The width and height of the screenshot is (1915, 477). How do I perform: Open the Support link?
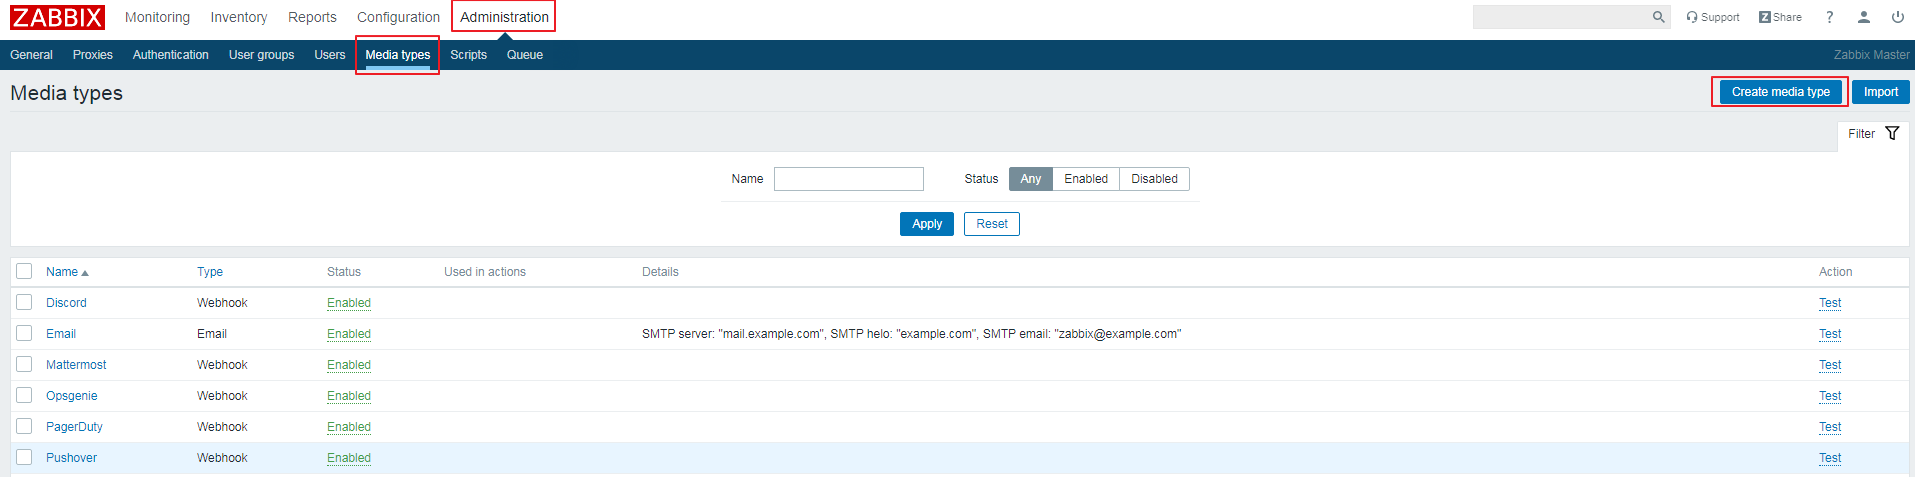click(x=1713, y=17)
